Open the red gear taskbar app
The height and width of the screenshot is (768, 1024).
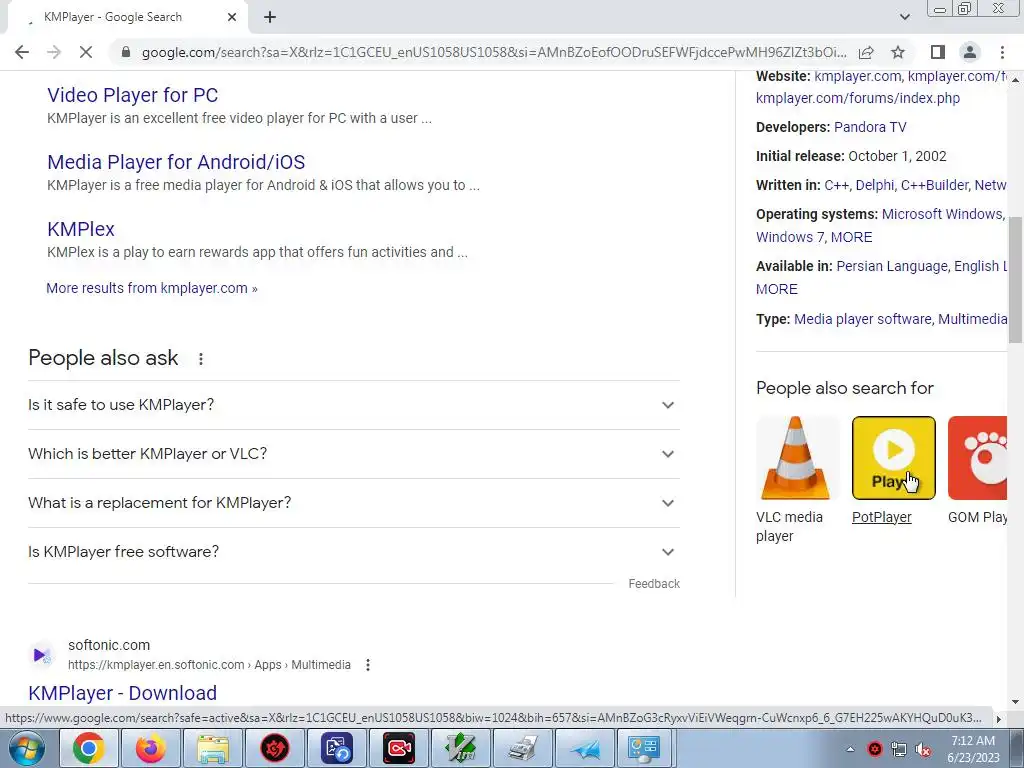[x=275, y=748]
